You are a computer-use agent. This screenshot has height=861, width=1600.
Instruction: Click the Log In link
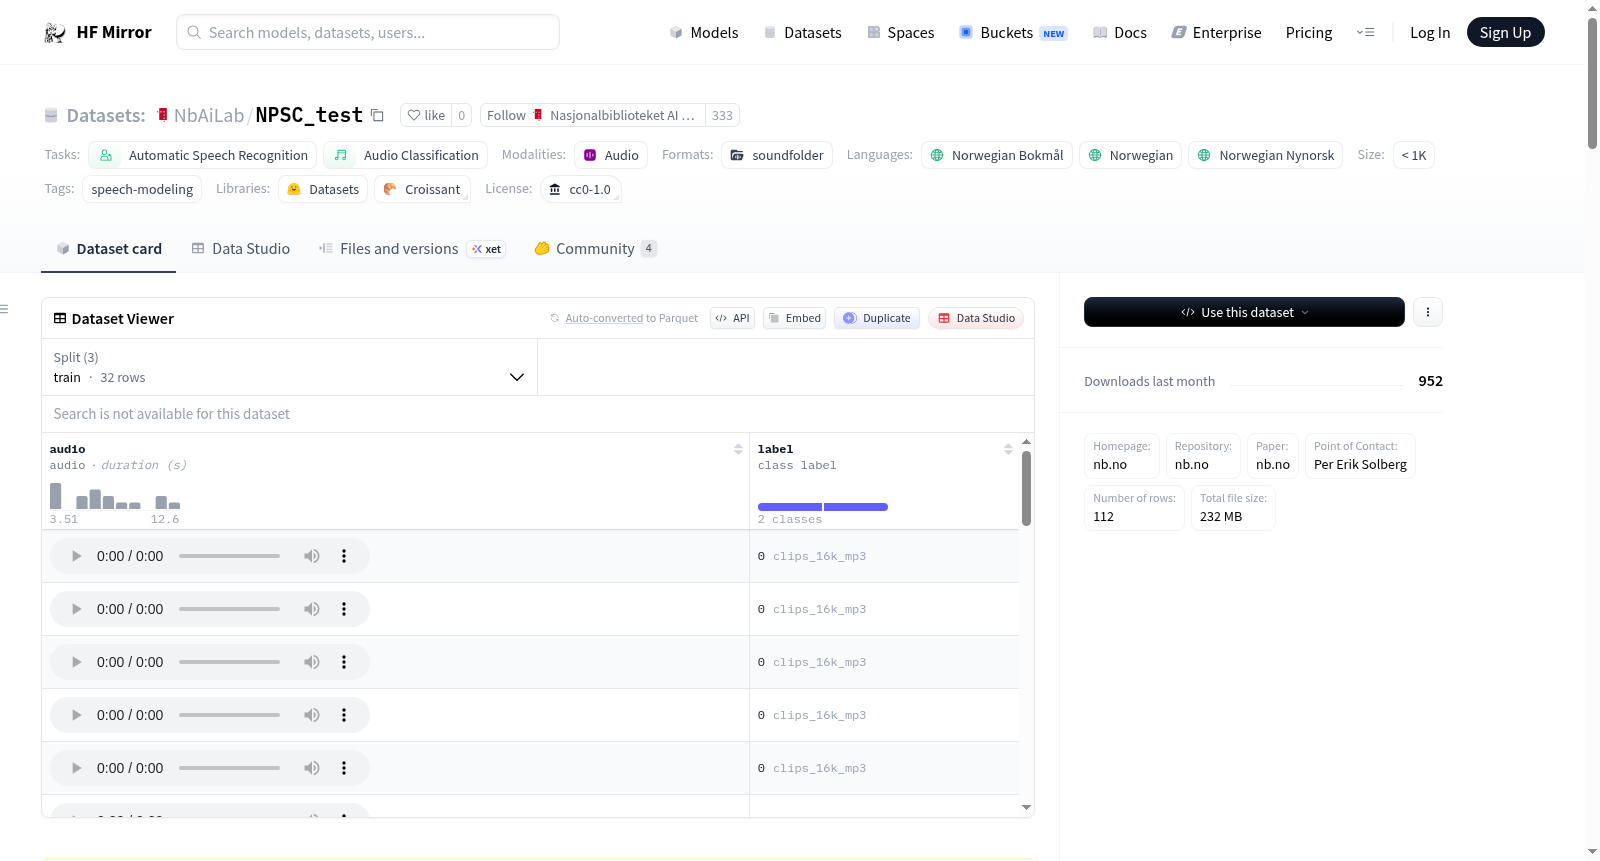(1430, 32)
